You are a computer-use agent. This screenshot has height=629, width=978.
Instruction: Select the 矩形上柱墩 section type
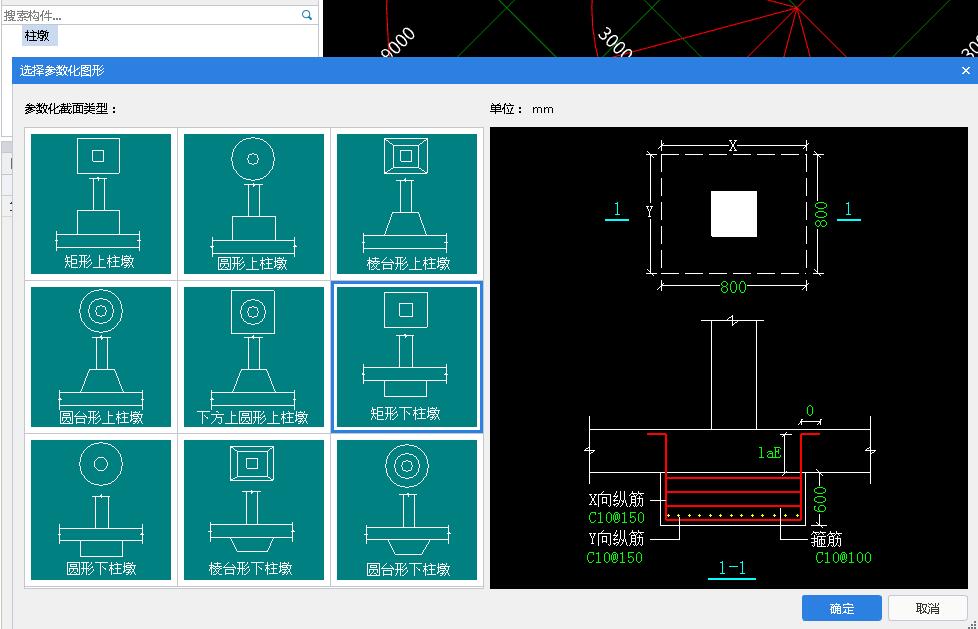(100, 203)
